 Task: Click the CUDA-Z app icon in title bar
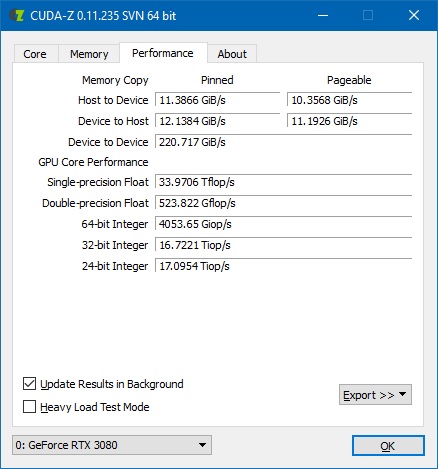17,15
